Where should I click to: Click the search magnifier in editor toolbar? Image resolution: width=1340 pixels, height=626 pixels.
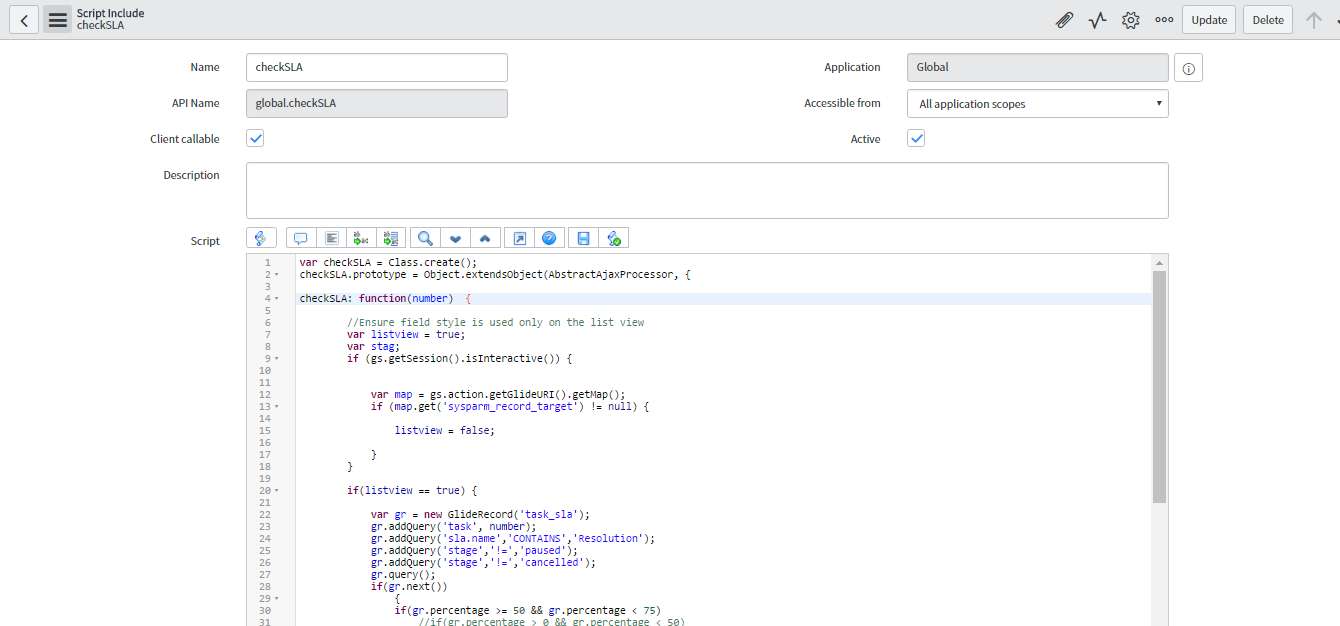(x=425, y=238)
